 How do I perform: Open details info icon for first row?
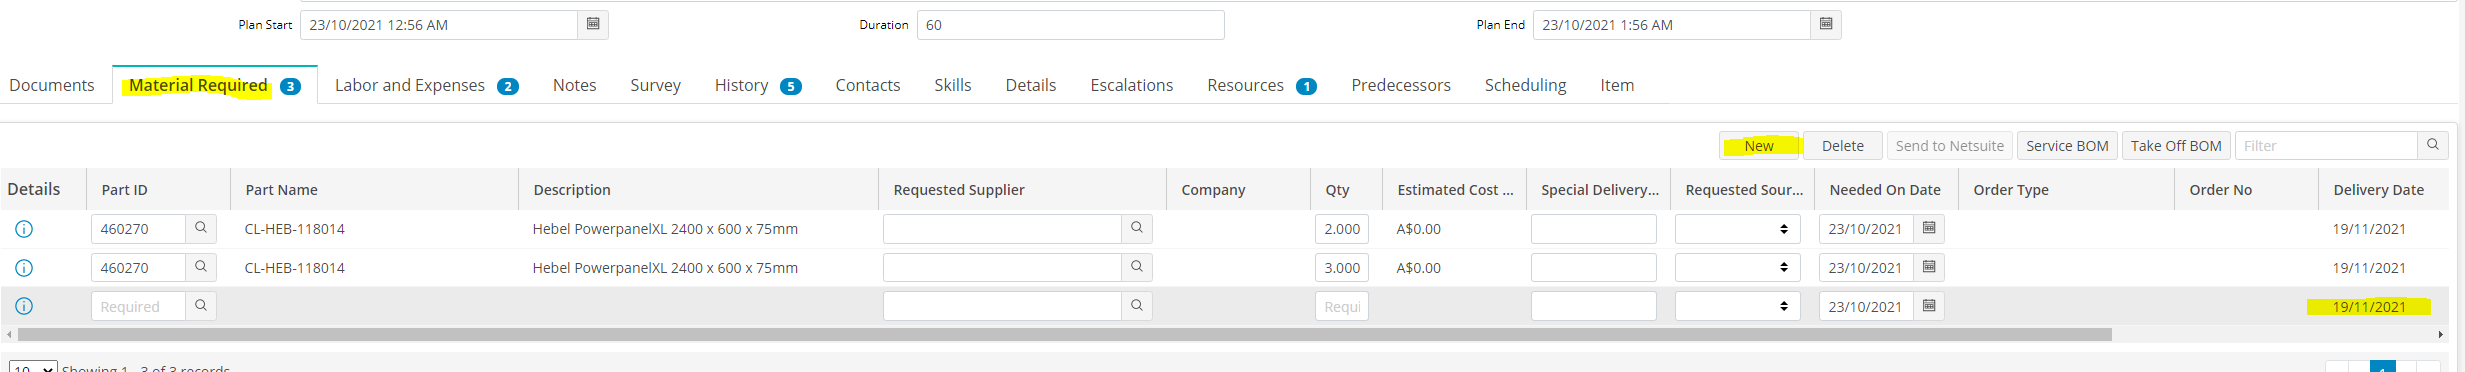(x=24, y=229)
